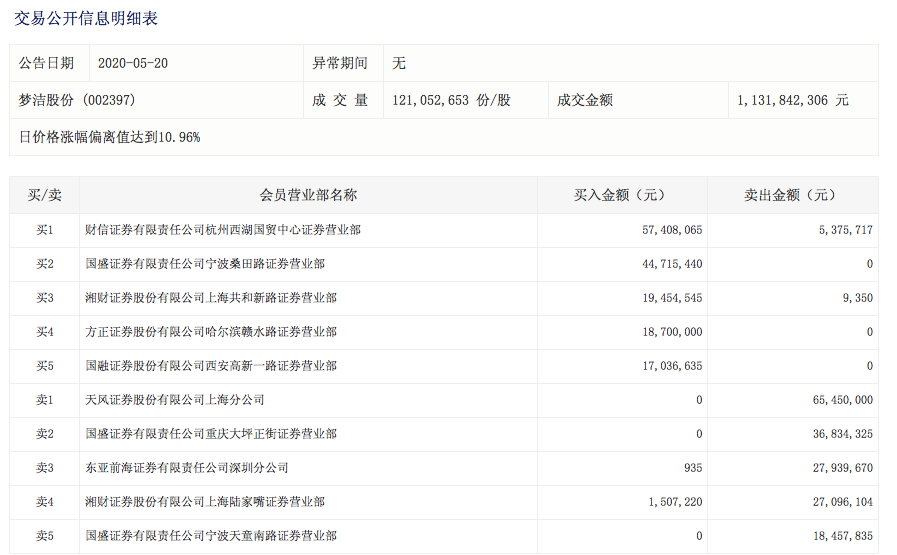Select the 买3 row label
Image resolution: width=897 pixels, height=555 pixels.
[45, 298]
